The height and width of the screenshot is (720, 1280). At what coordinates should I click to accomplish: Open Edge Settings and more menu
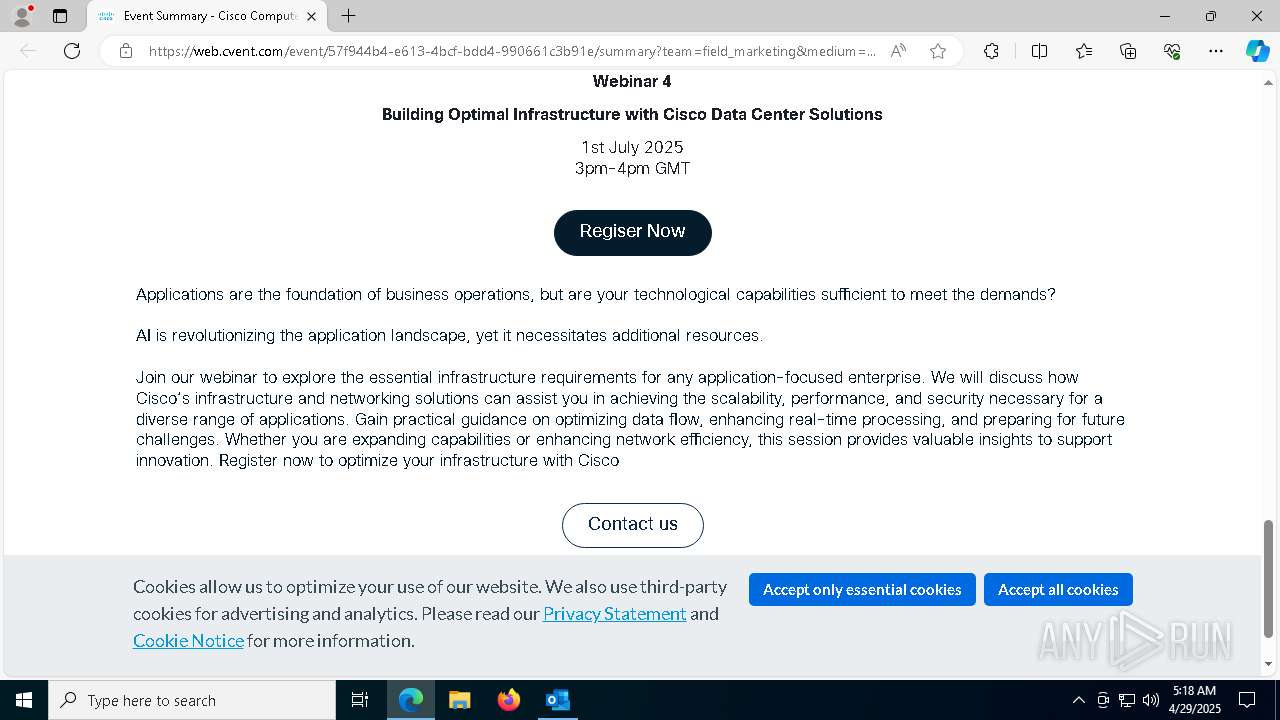click(x=1216, y=51)
